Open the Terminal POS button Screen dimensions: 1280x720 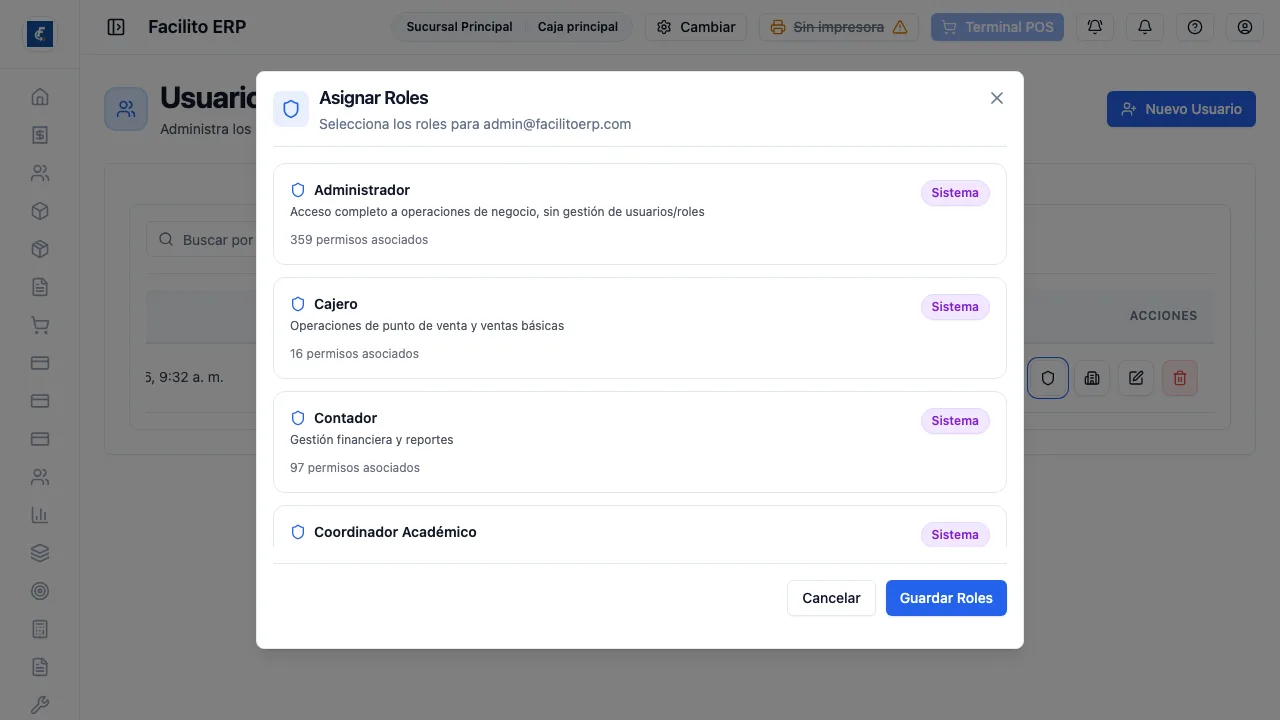click(x=997, y=27)
